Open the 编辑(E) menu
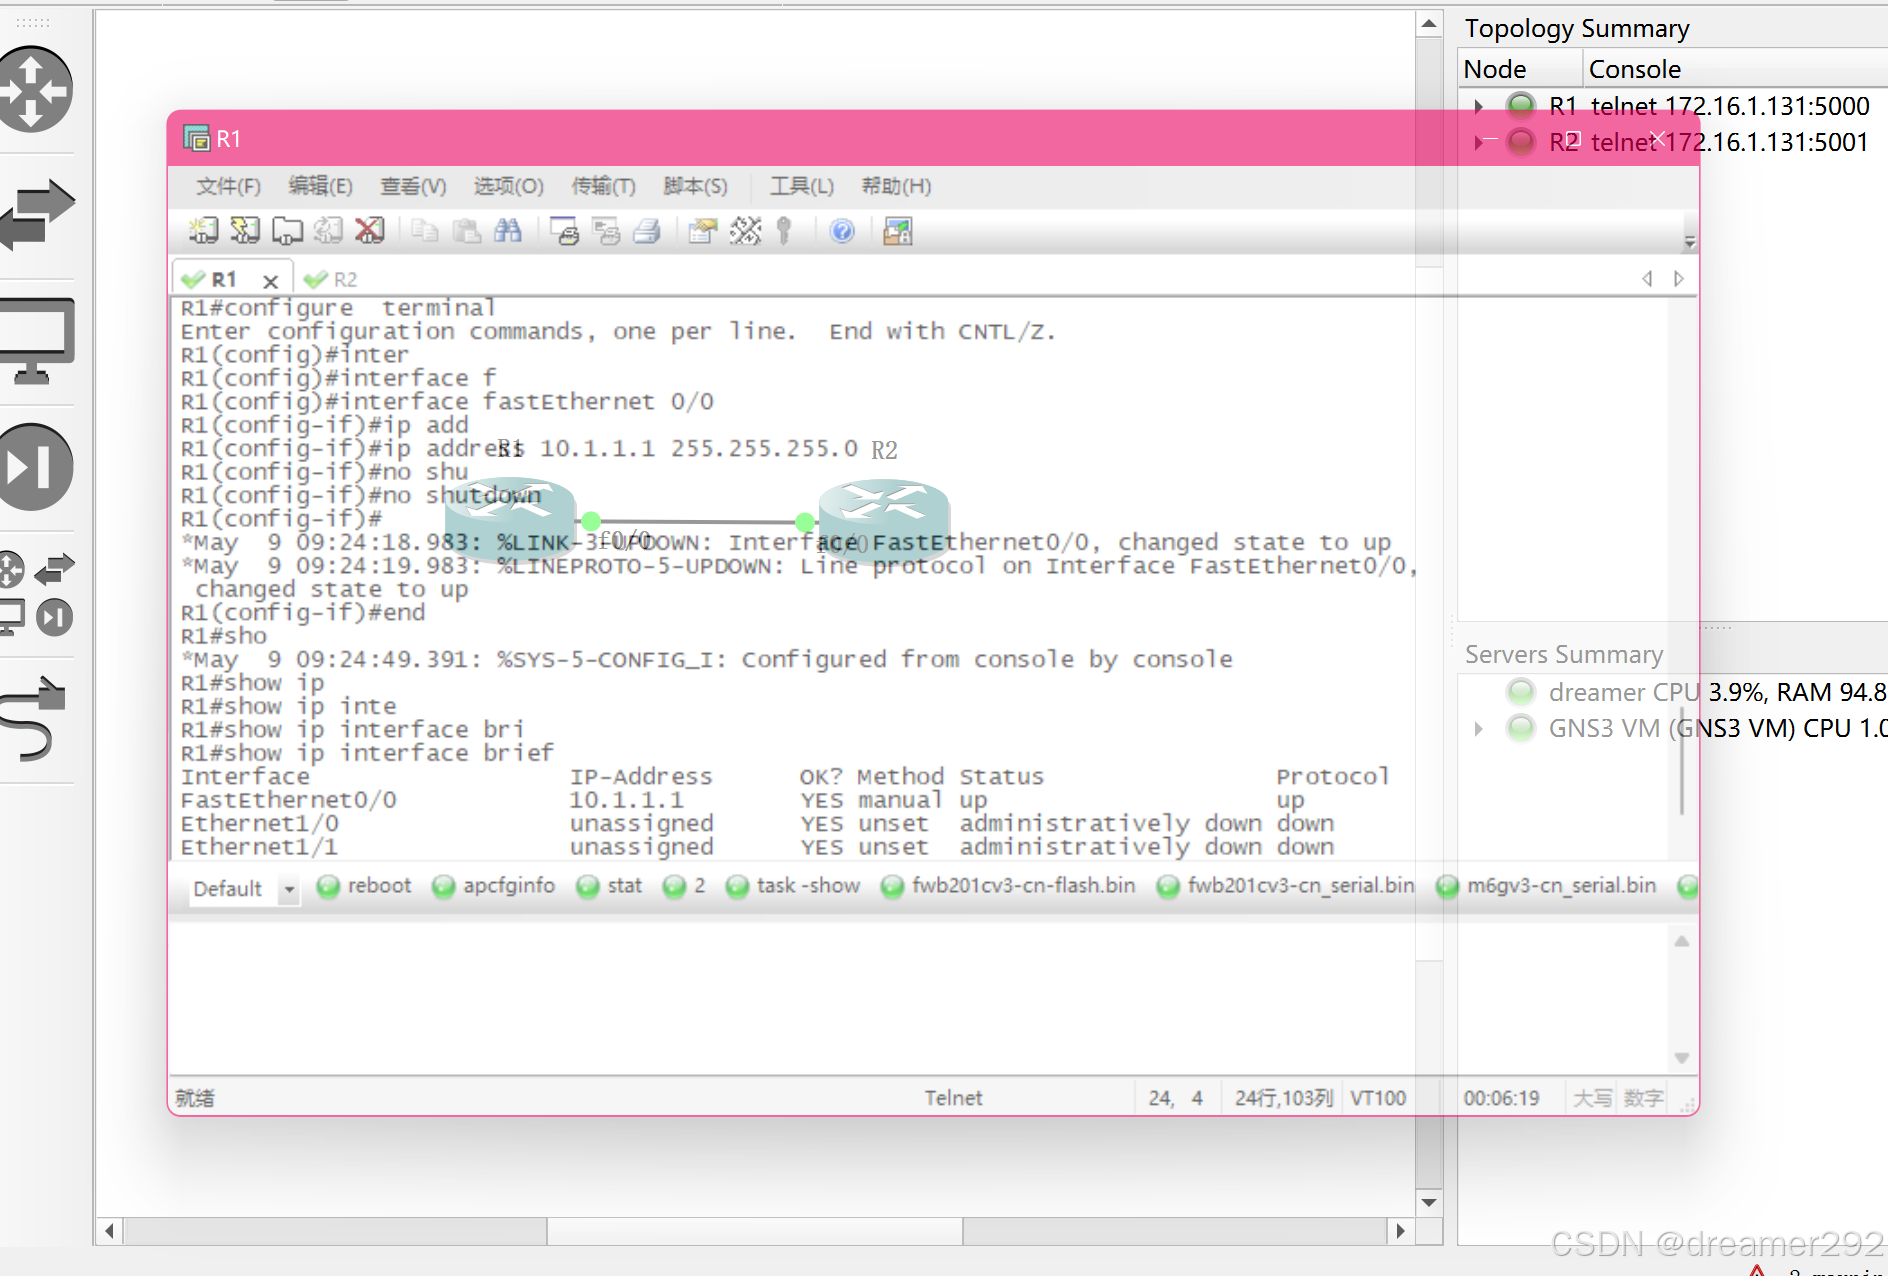 click(320, 186)
